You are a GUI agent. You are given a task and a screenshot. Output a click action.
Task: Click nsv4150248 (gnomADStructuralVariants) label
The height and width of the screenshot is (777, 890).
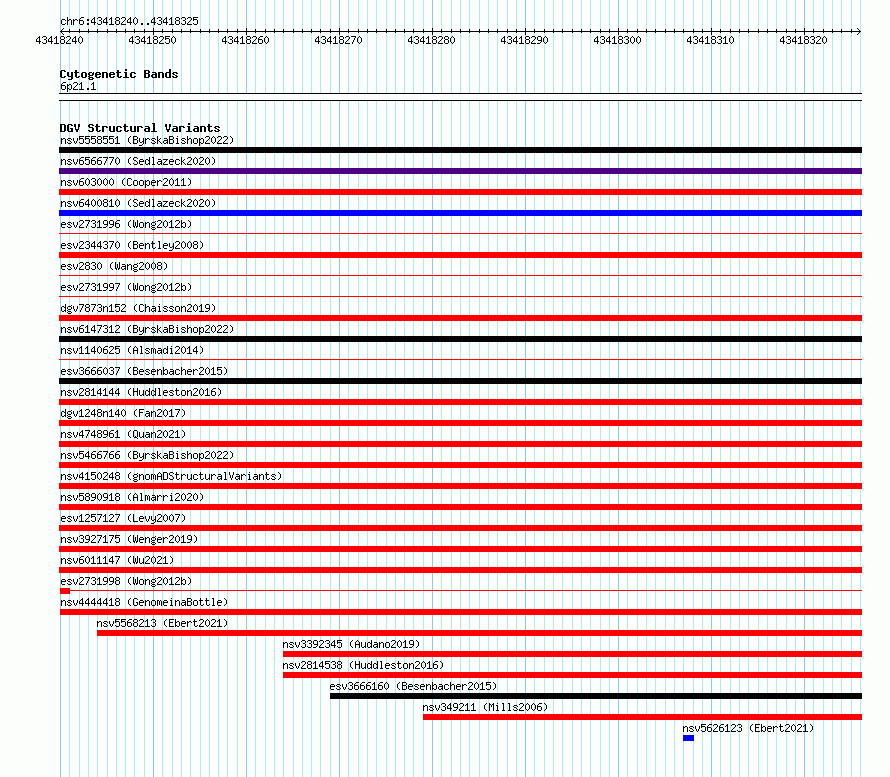coord(171,476)
